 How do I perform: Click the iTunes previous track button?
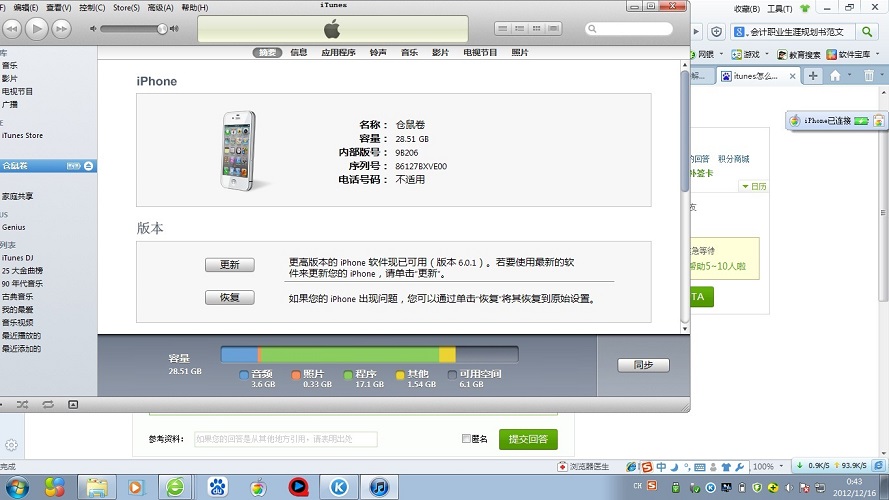tap(12, 28)
